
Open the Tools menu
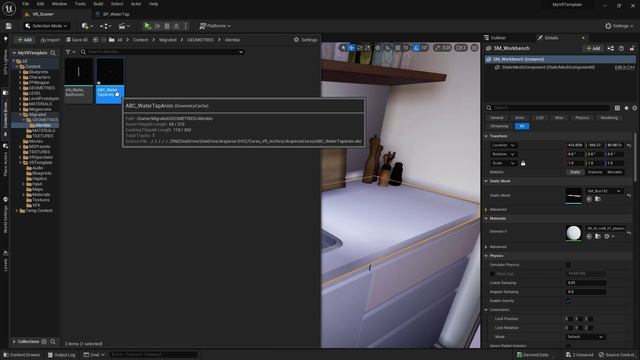80,4
